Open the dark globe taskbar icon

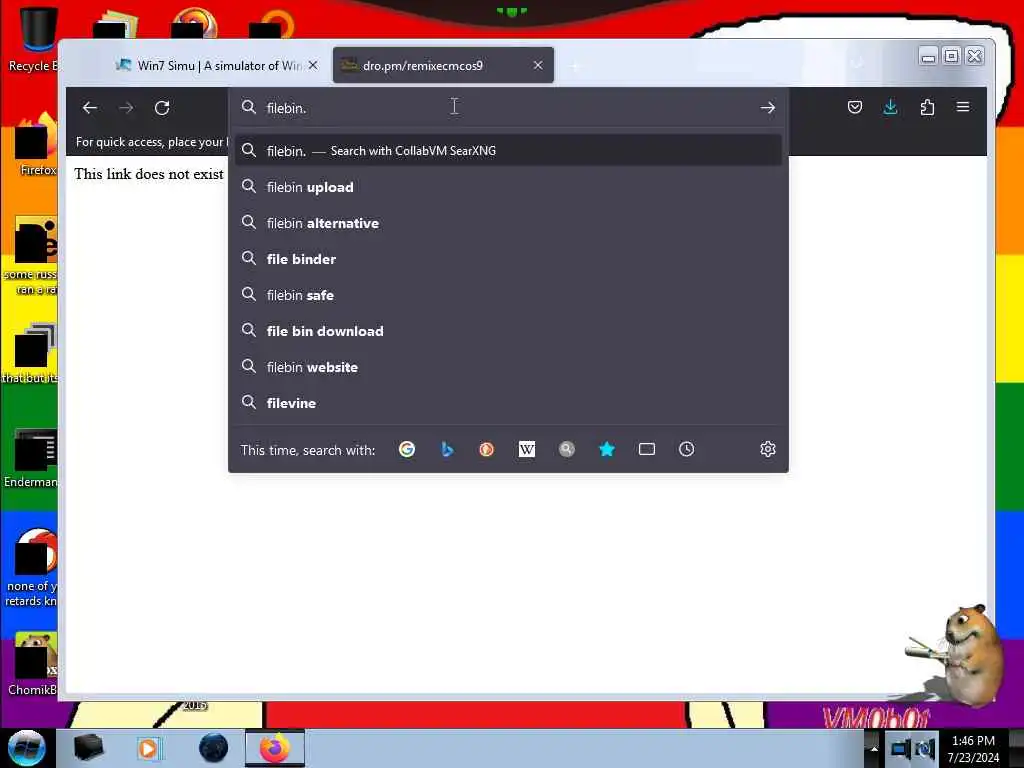pyautogui.click(x=213, y=748)
